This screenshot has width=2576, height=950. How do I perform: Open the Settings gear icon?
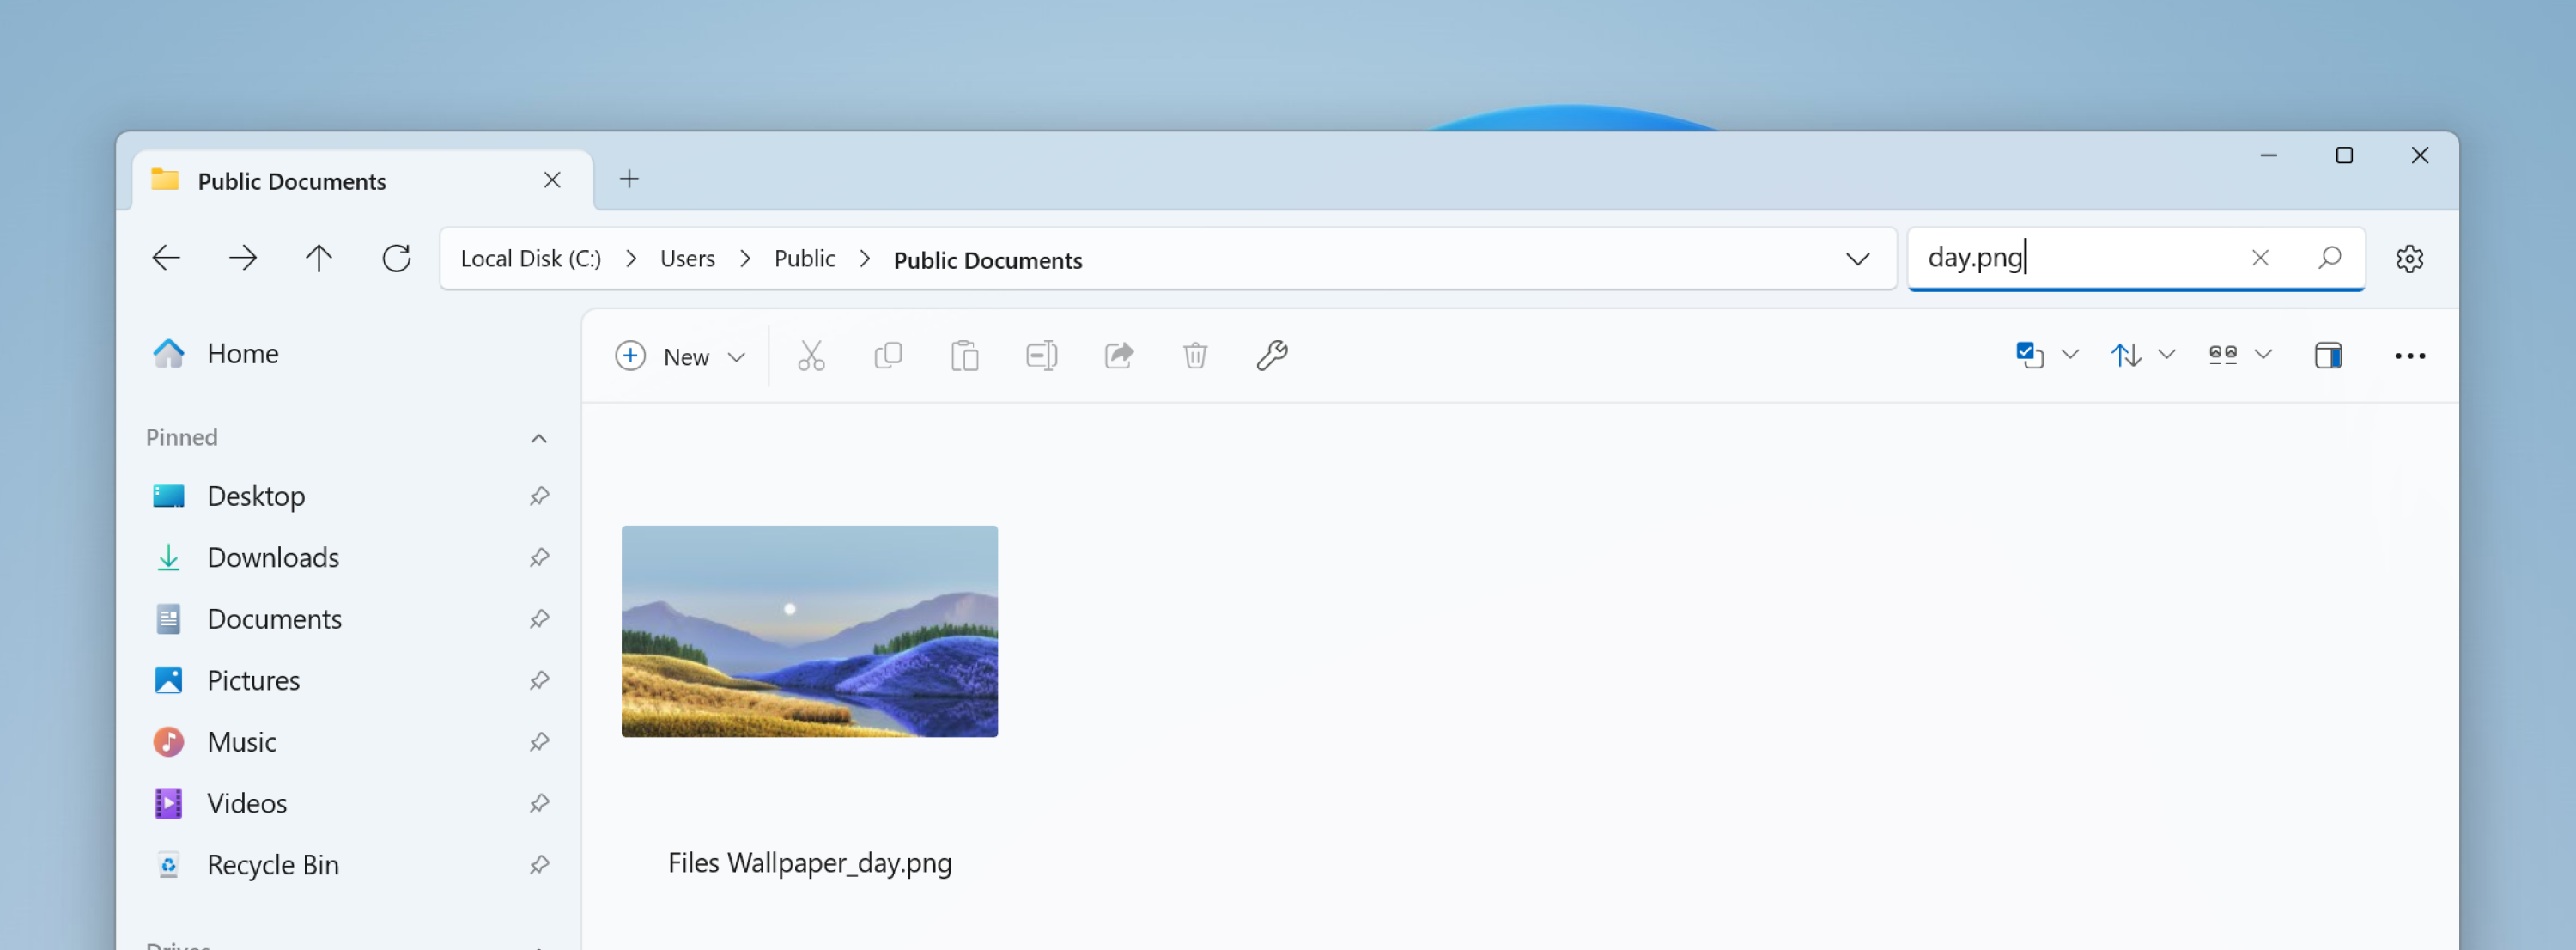point(2410,258)
